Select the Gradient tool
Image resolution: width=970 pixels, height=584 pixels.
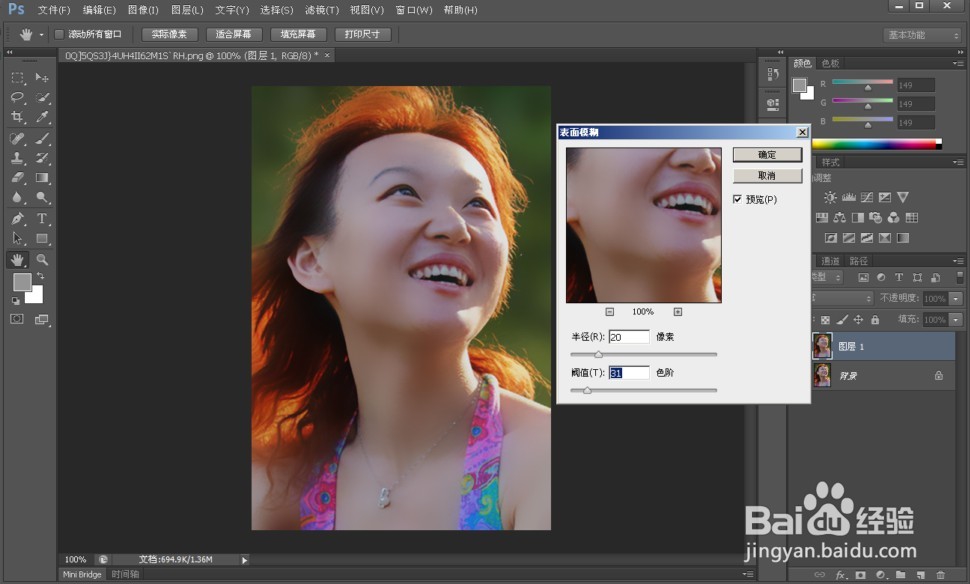[41, 178]
